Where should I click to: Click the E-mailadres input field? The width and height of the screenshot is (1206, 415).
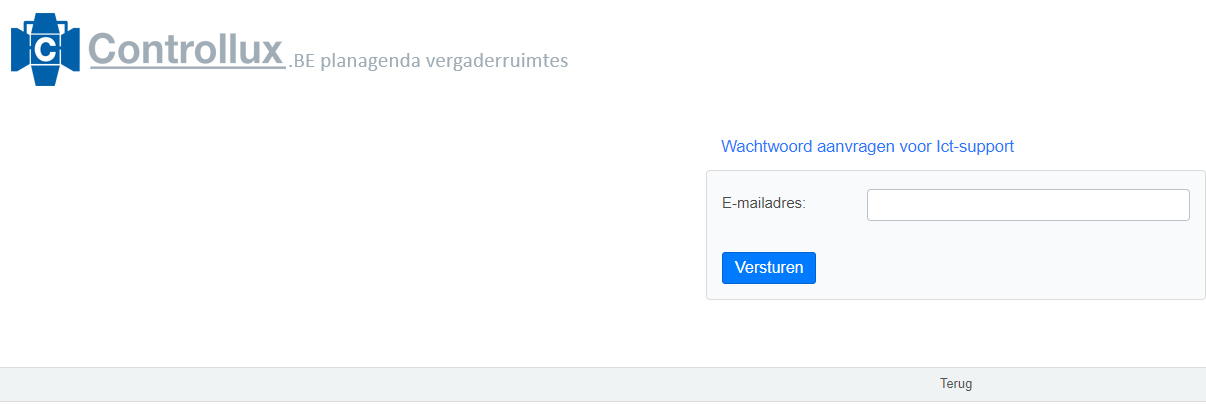(x=1027, y=205)
